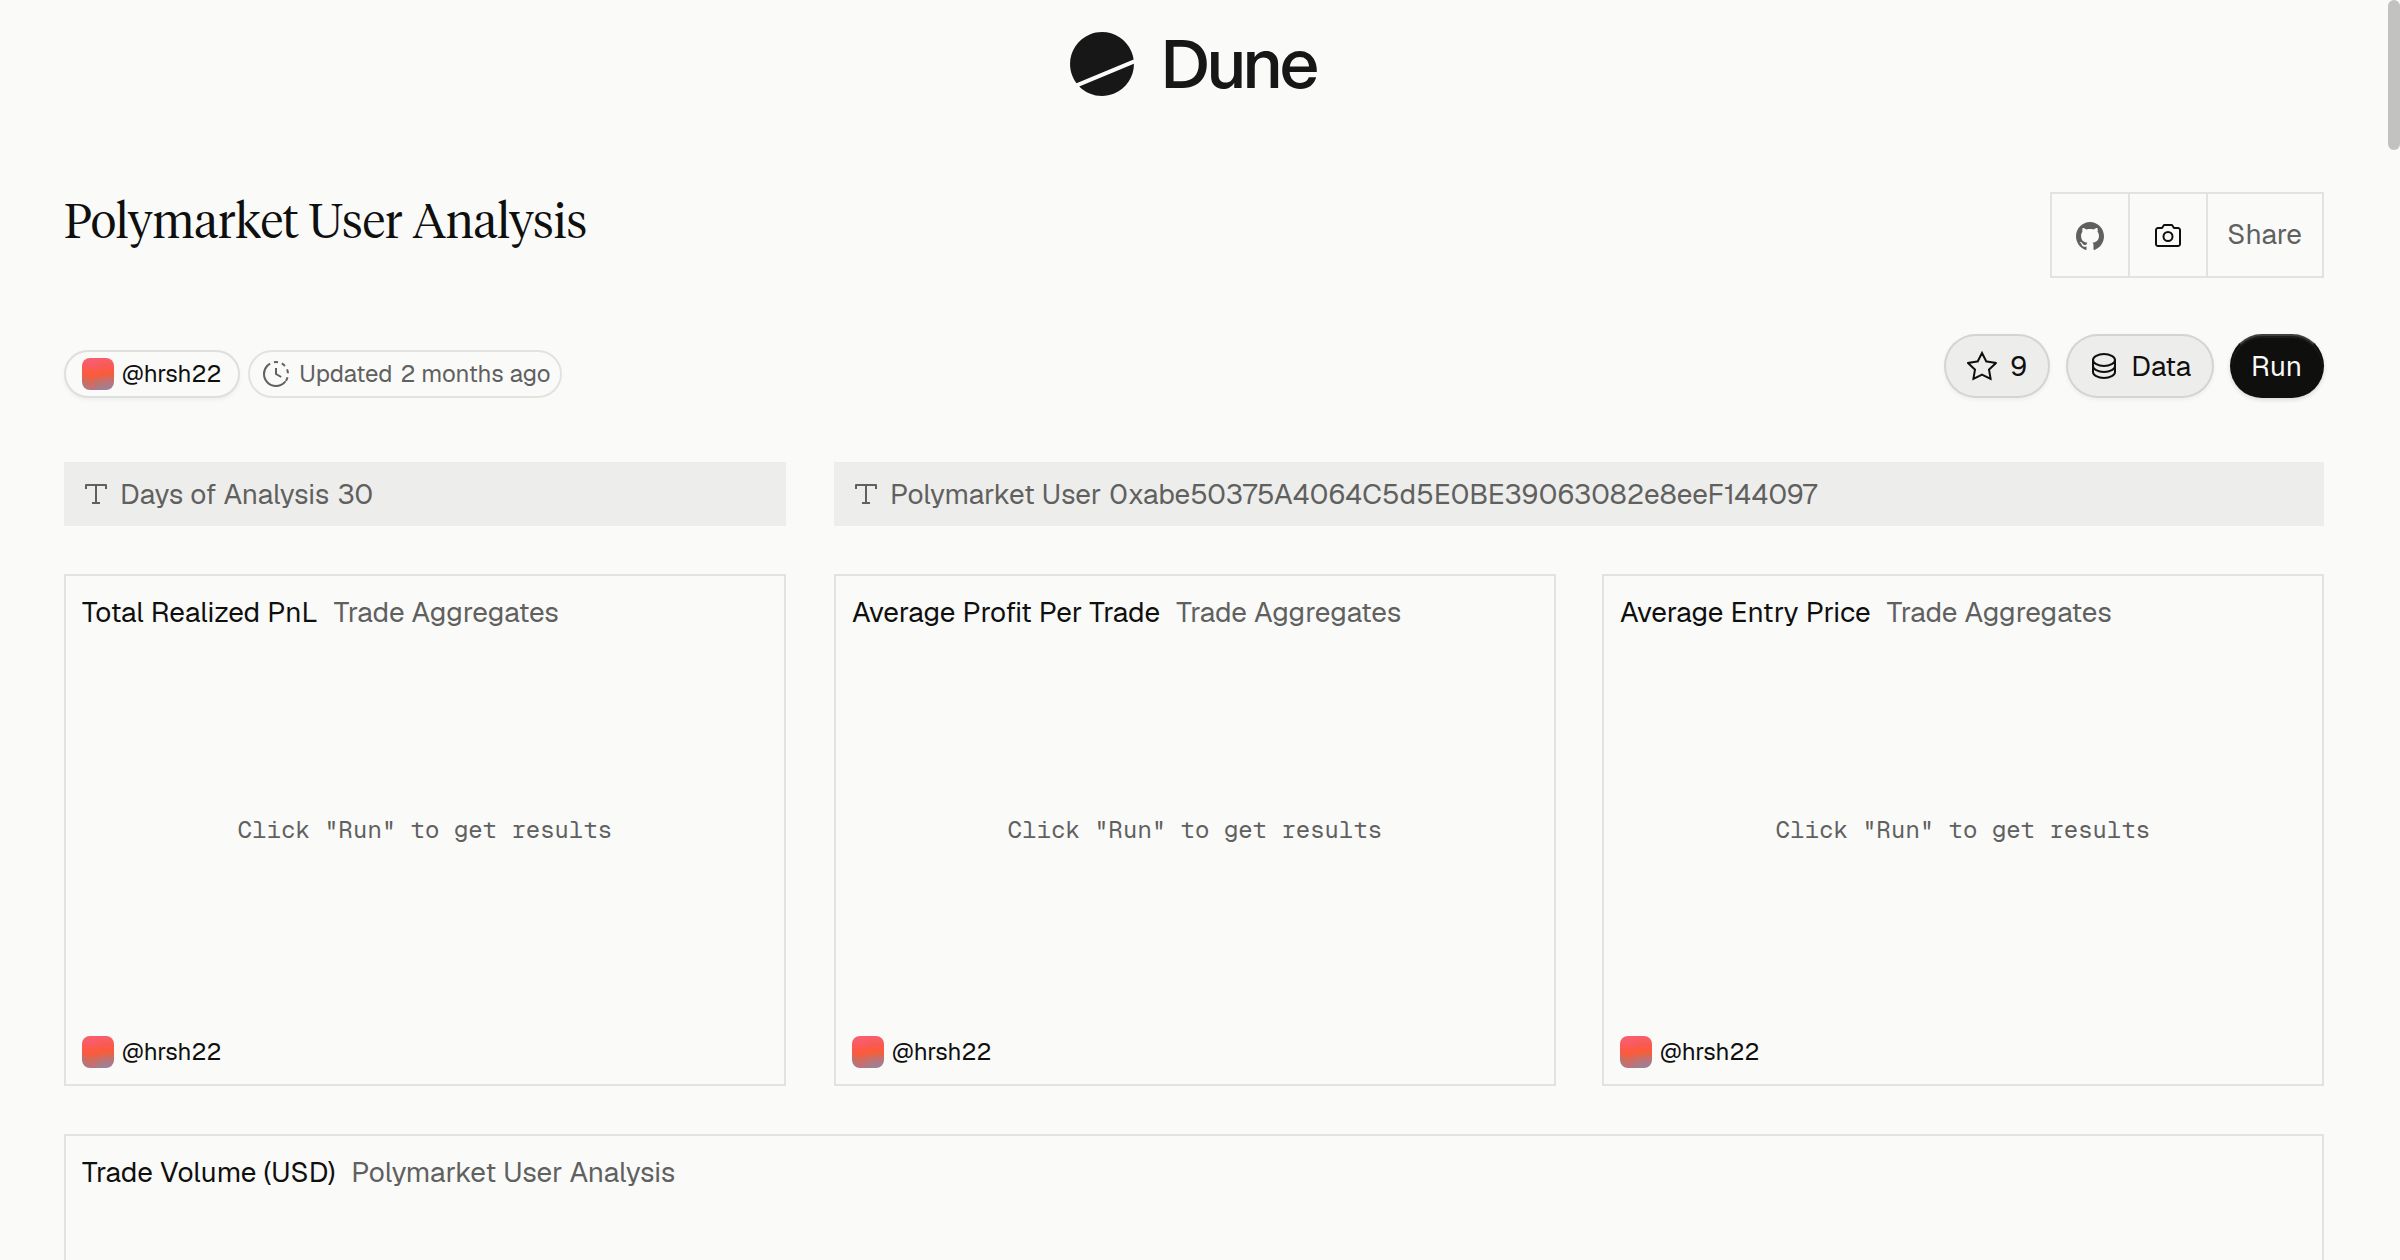Open the Data button

point(2139,366)
